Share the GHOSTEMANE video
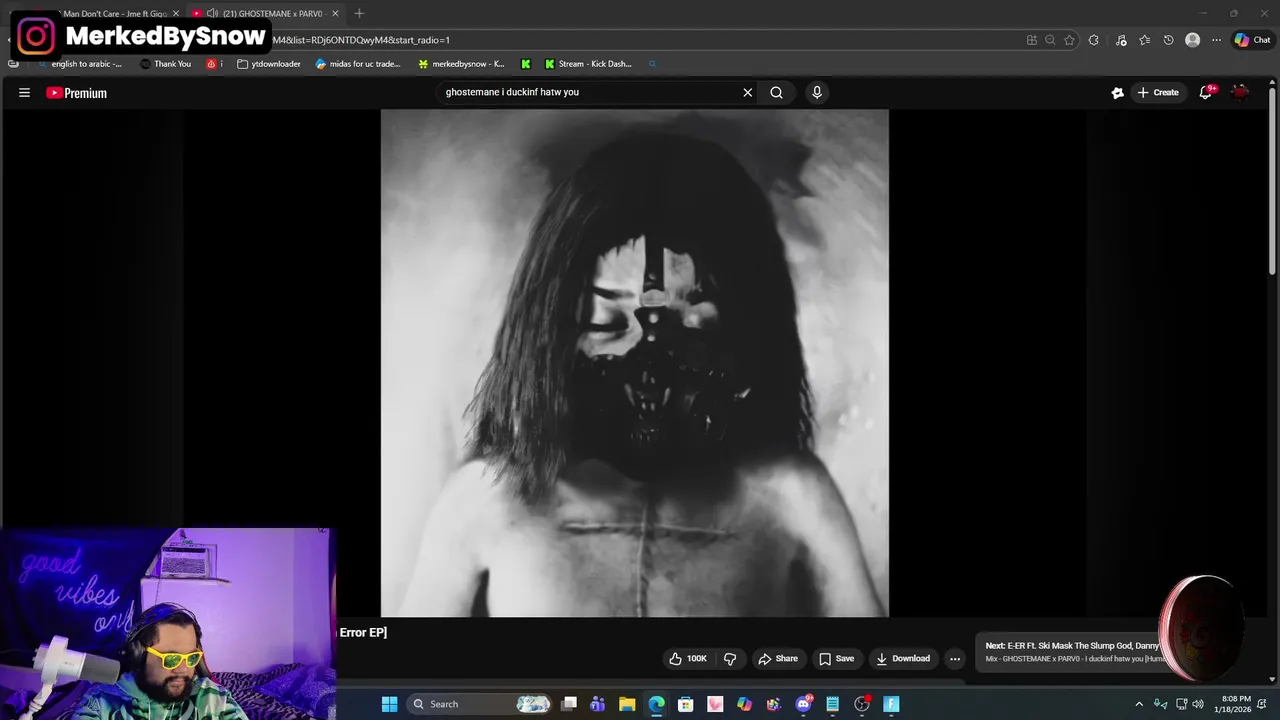This screenshot has height=720, width=1280. 778,658
